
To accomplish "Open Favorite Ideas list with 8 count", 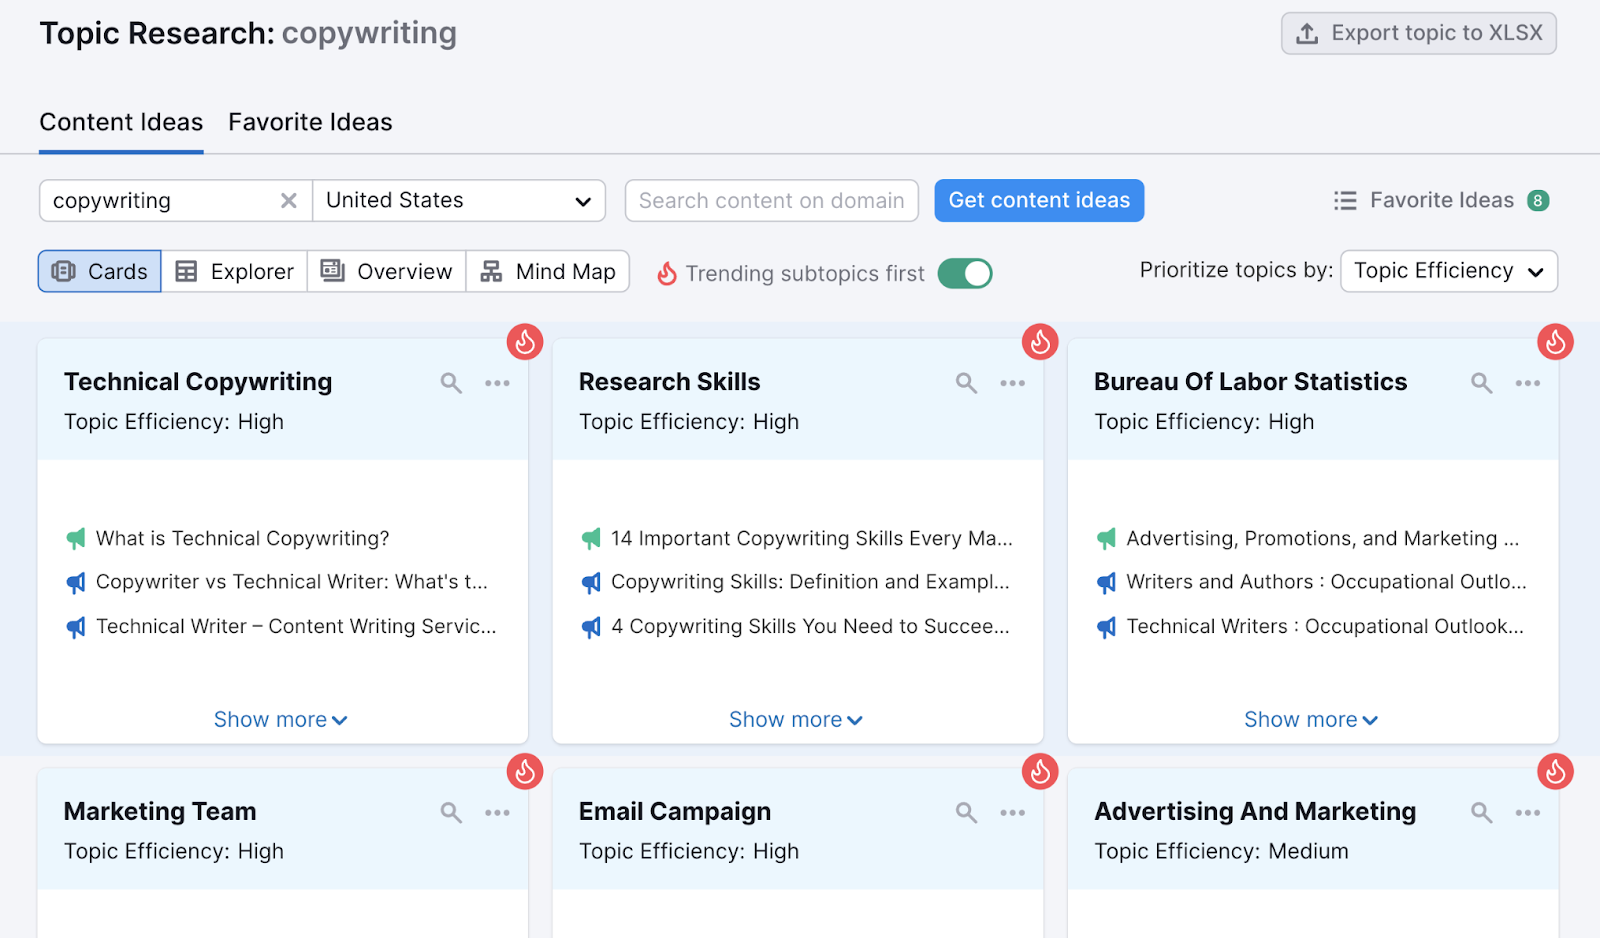I will pos(1442,201).
